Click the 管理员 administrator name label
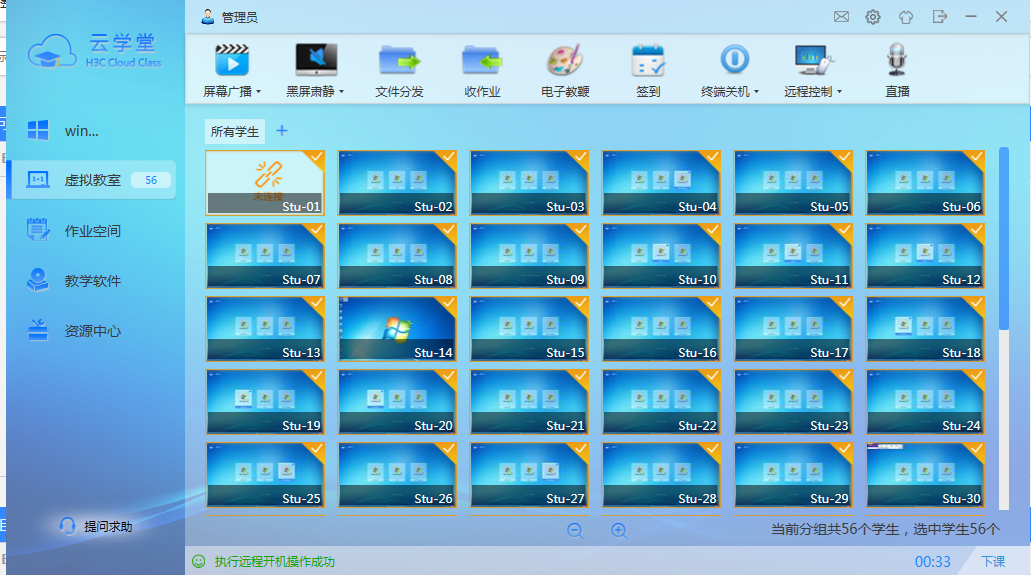 tap(239, 18)
